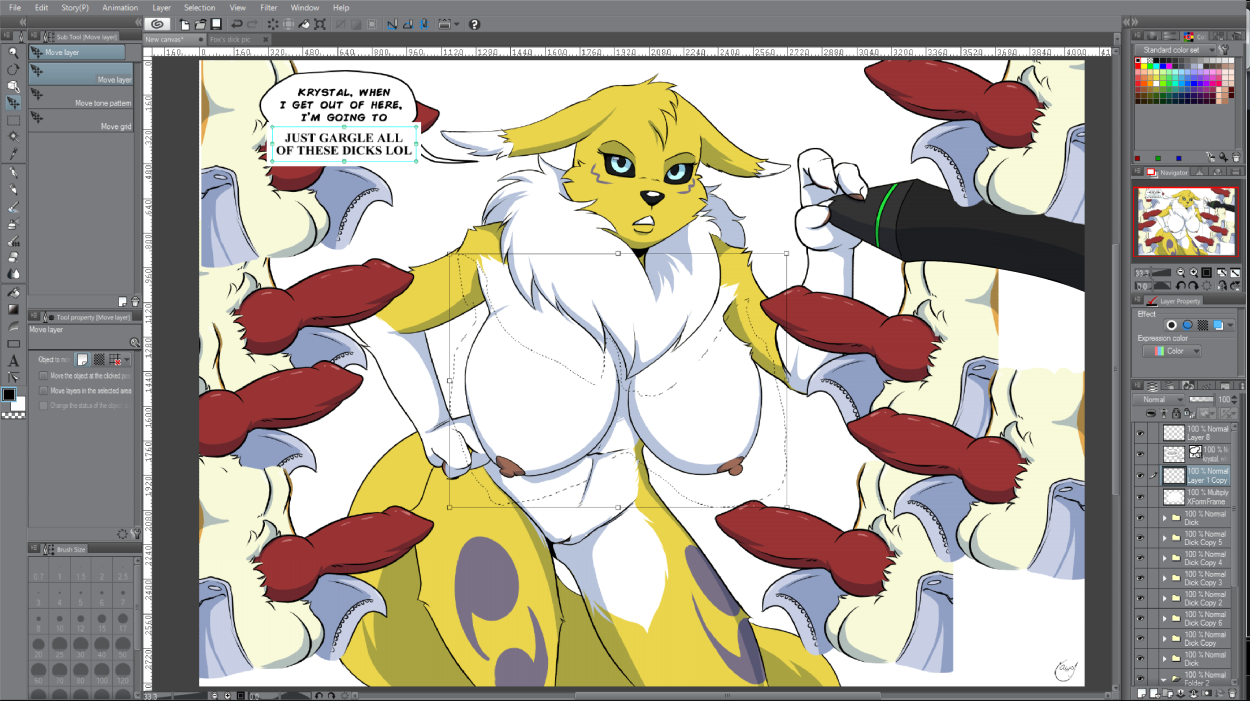The height and width of the screenshot is (701, 1250).
Task: Click the Undo arrow
Action: 236,23
